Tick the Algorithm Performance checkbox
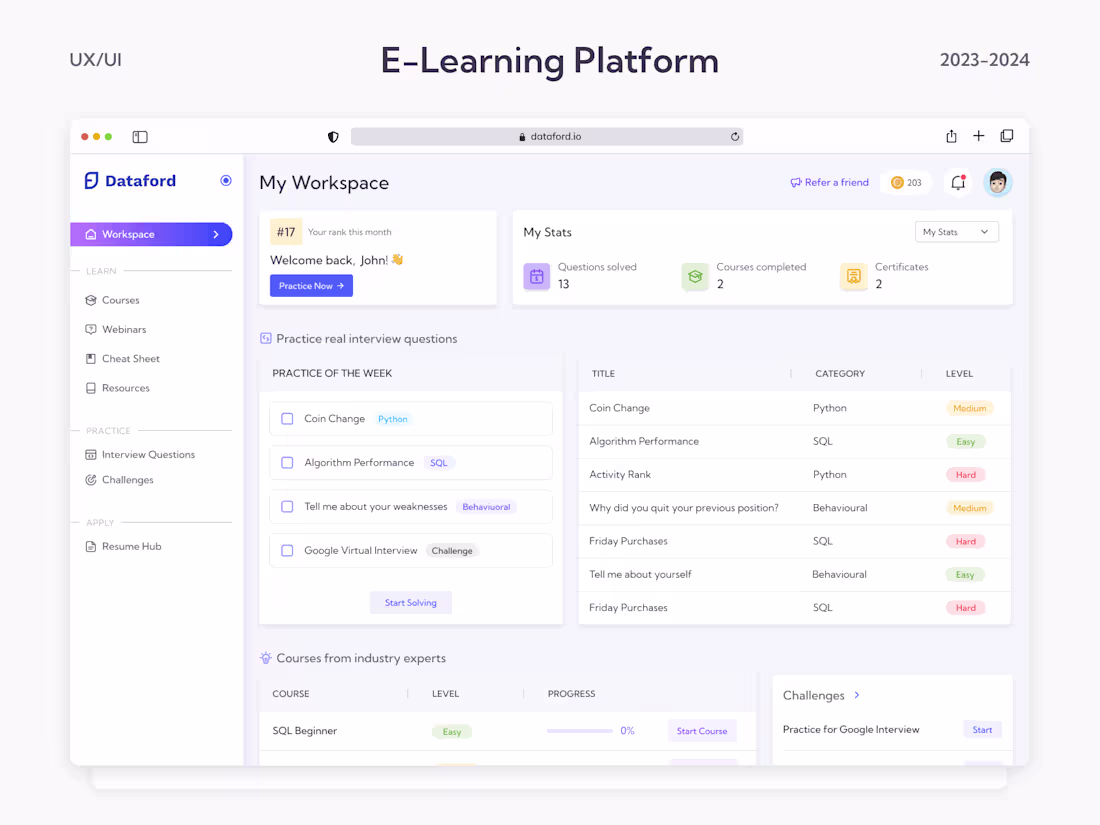This screenshot has height=825, width=1100. tap(287, 463)
